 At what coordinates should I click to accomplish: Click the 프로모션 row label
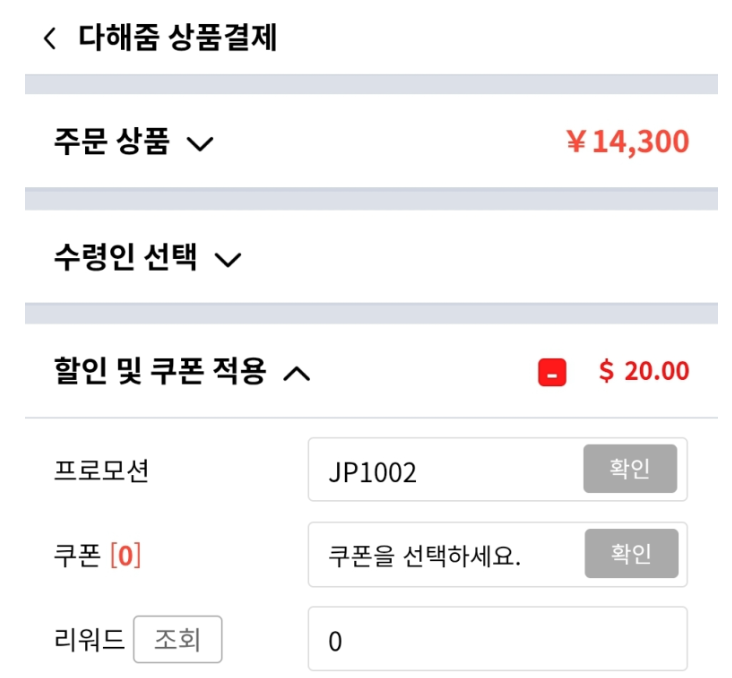[101, 470]
